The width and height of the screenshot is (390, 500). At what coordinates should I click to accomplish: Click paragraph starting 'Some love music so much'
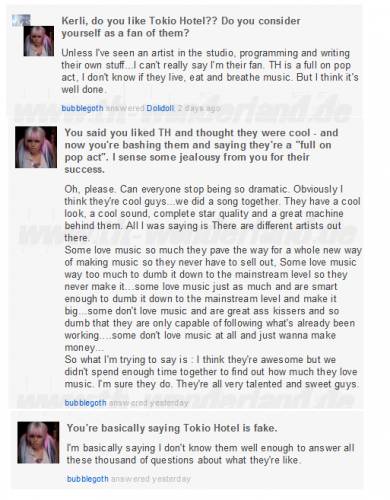(x=213, y=299)
